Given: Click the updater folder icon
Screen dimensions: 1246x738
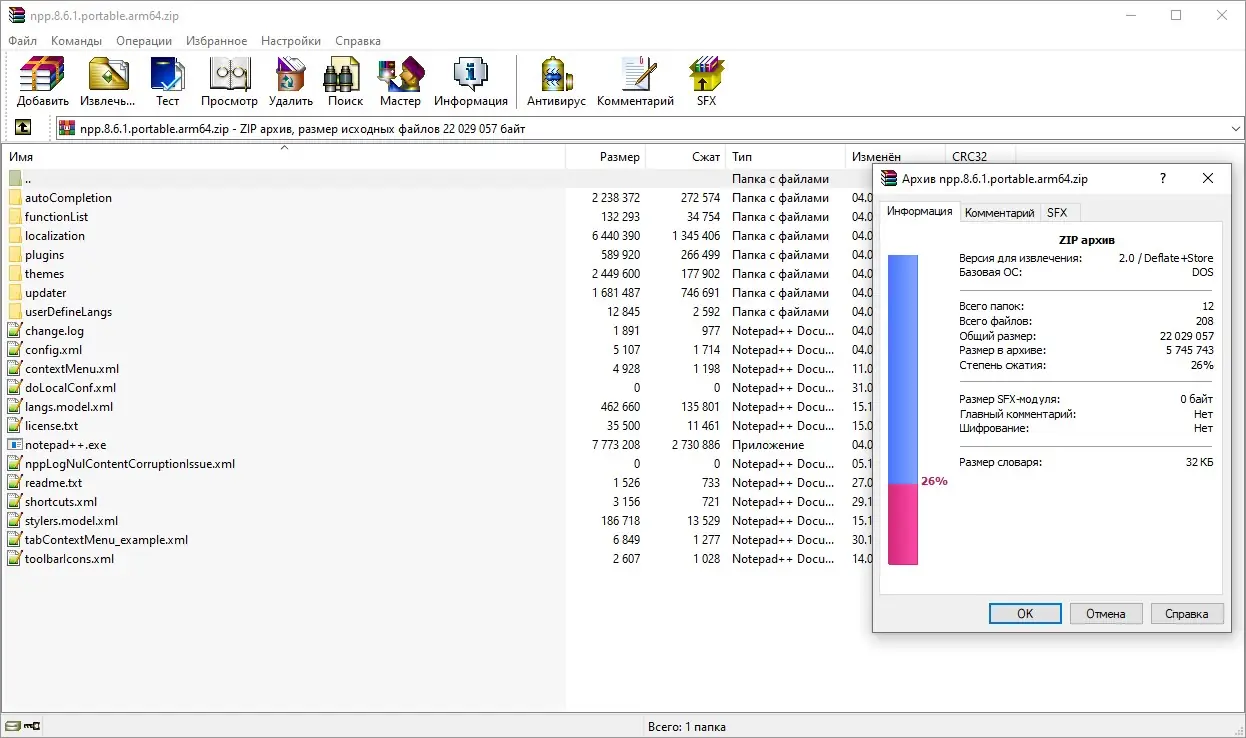Looking at the screenshot, I should (x=15, y=293).
